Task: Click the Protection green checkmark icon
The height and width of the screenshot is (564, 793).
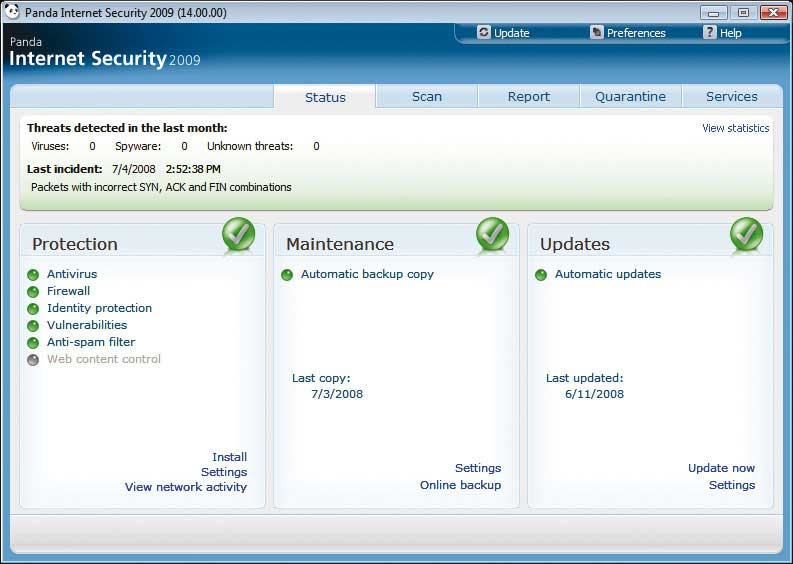Action: click(x=239, y=234)
